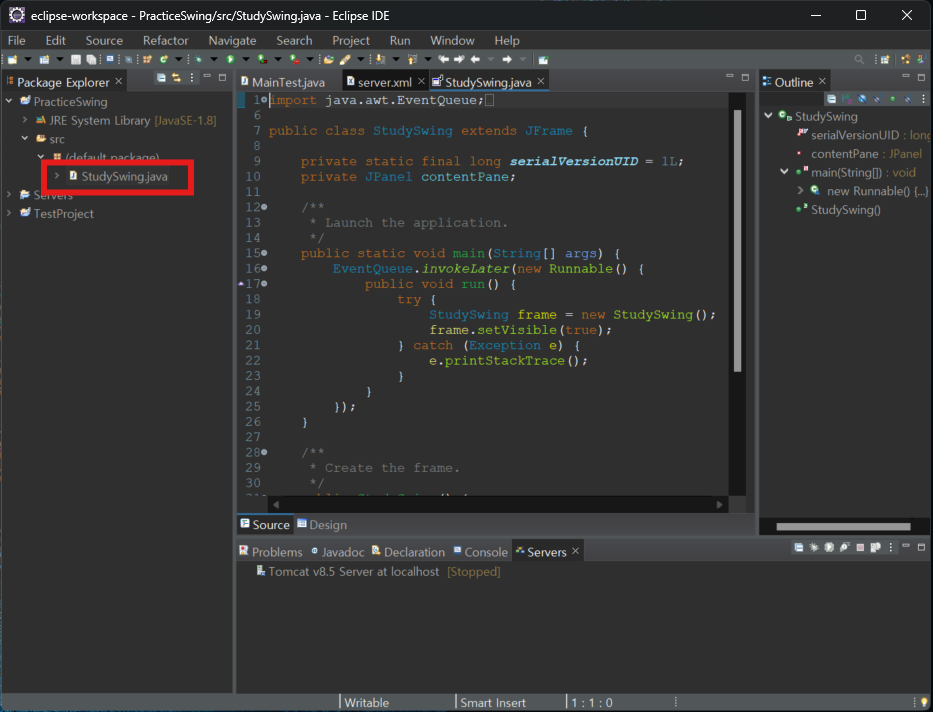Switch to the Java perspective icon
The width and height of the screenshot is (933, 712).
921,59
